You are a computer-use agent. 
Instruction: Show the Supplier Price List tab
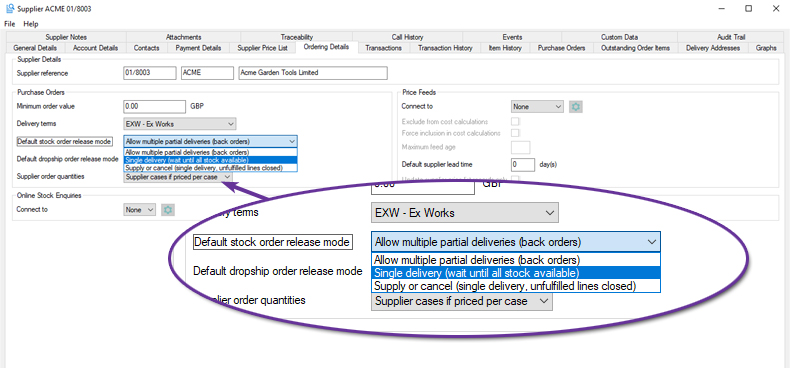pos(262,48)
